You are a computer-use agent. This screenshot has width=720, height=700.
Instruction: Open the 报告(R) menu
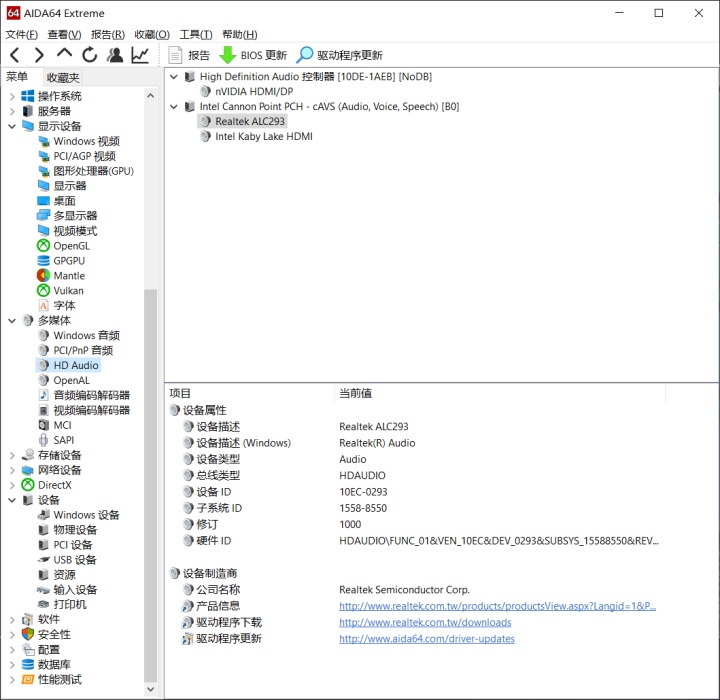pos(108,34)
